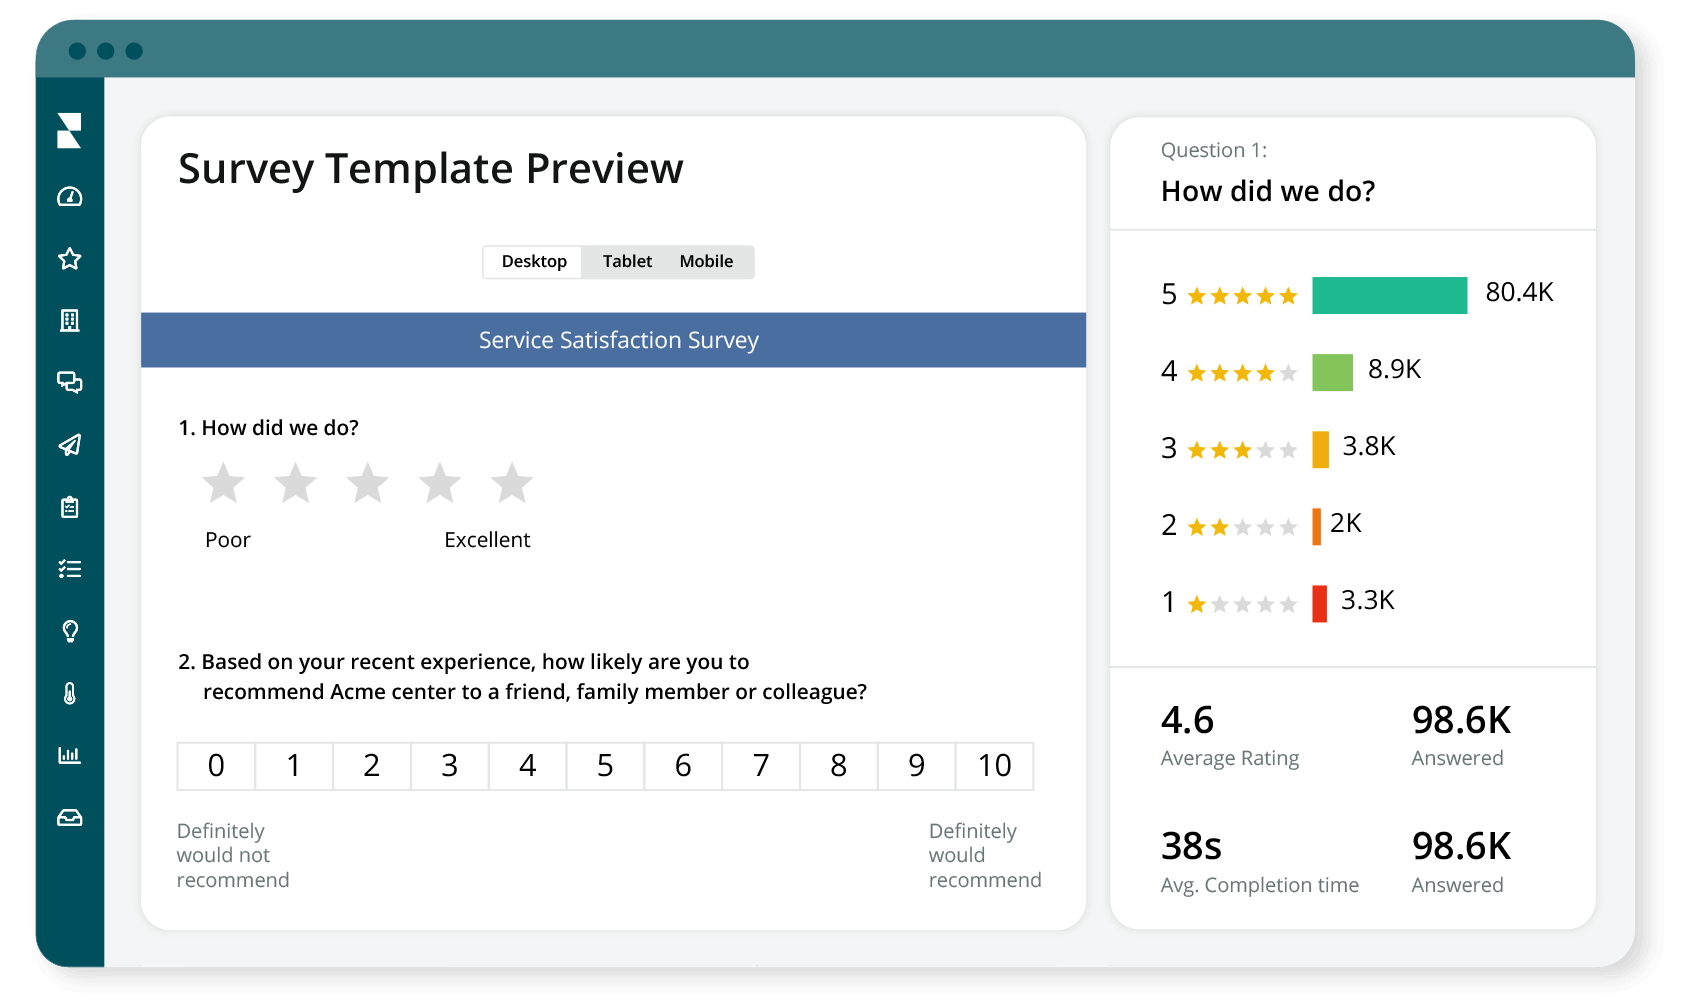This screenshot has width=1695, height=1005.
Task: Click the paper plane campaigns icon
Action: tap(69, 445)
